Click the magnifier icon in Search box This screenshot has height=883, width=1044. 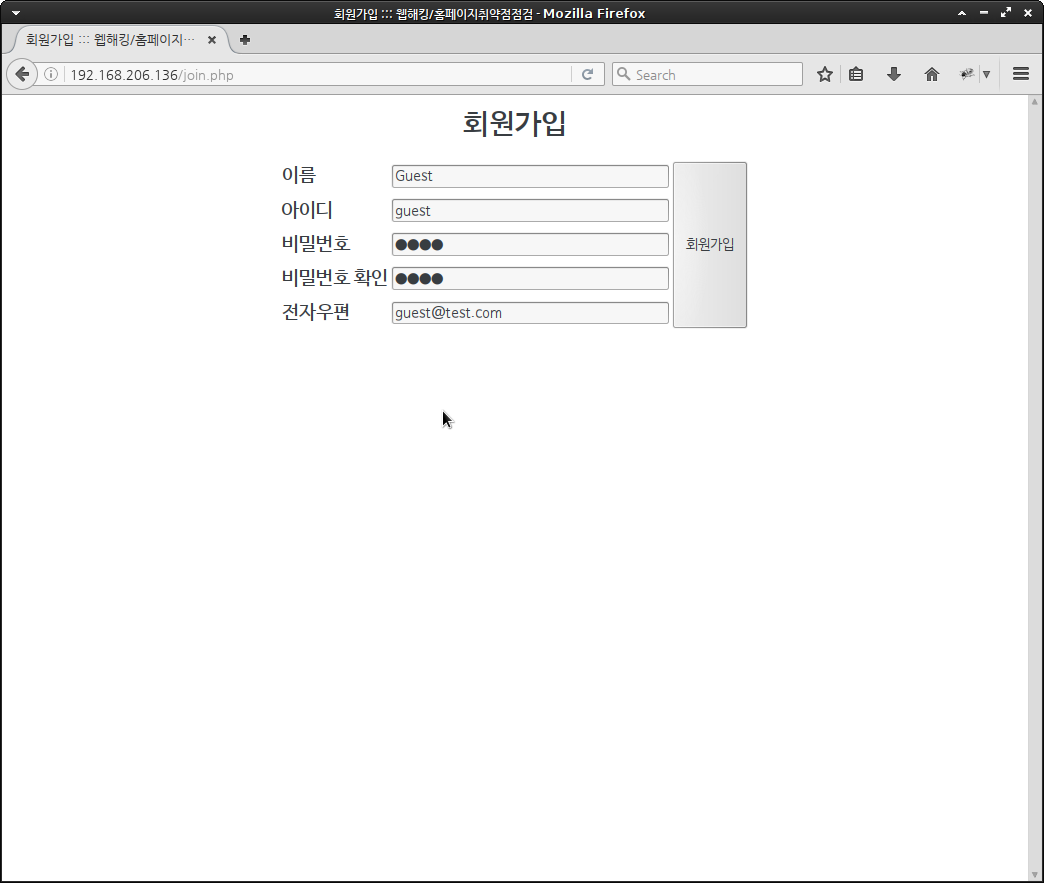click(623, 74)
